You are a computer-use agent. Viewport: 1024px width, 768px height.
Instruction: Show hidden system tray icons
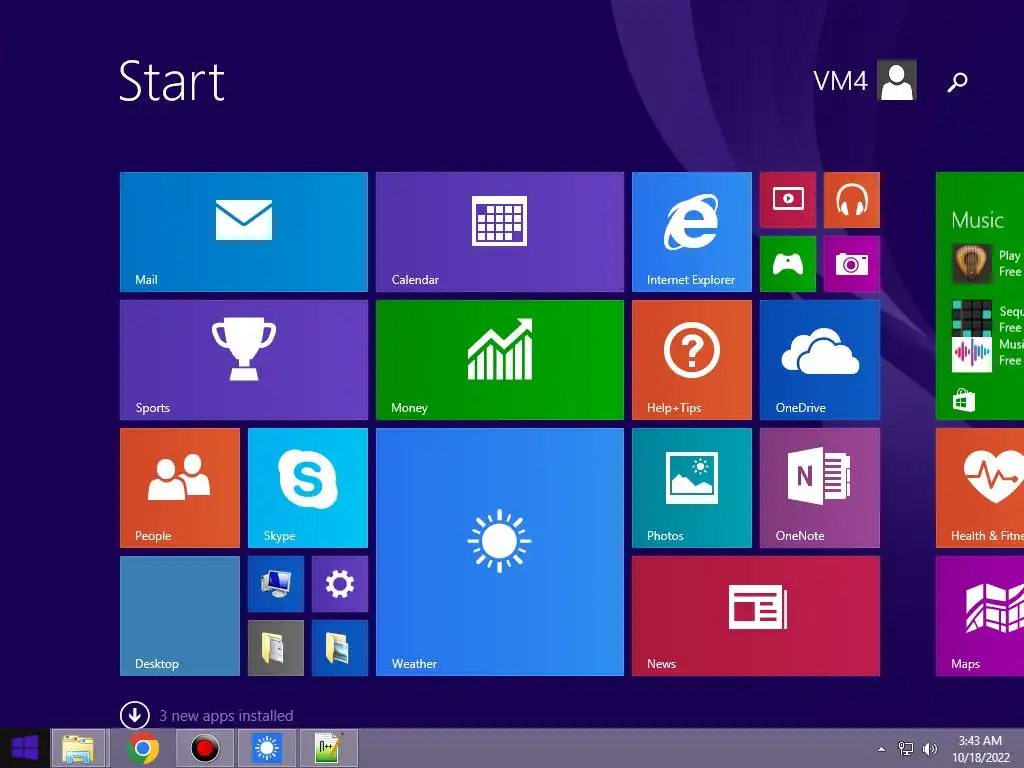[x=881, y=749]
